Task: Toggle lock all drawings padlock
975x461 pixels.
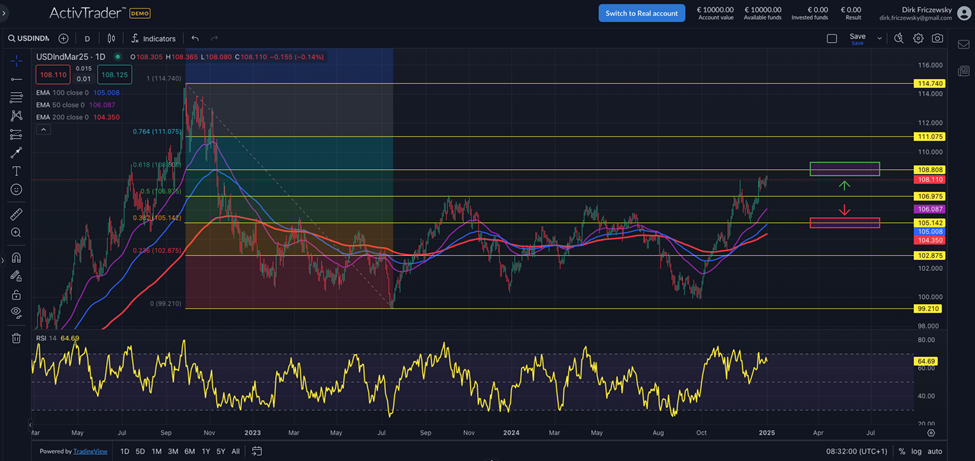Action: 16,295
